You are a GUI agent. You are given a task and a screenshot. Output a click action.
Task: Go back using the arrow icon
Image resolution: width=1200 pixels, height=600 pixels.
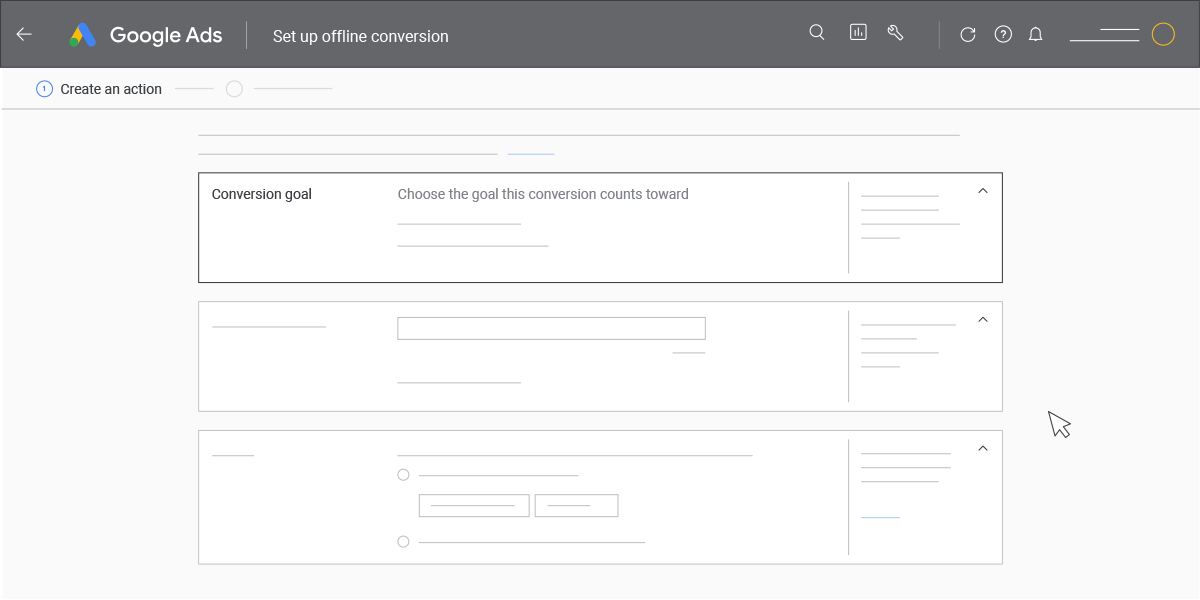[24, 34]
